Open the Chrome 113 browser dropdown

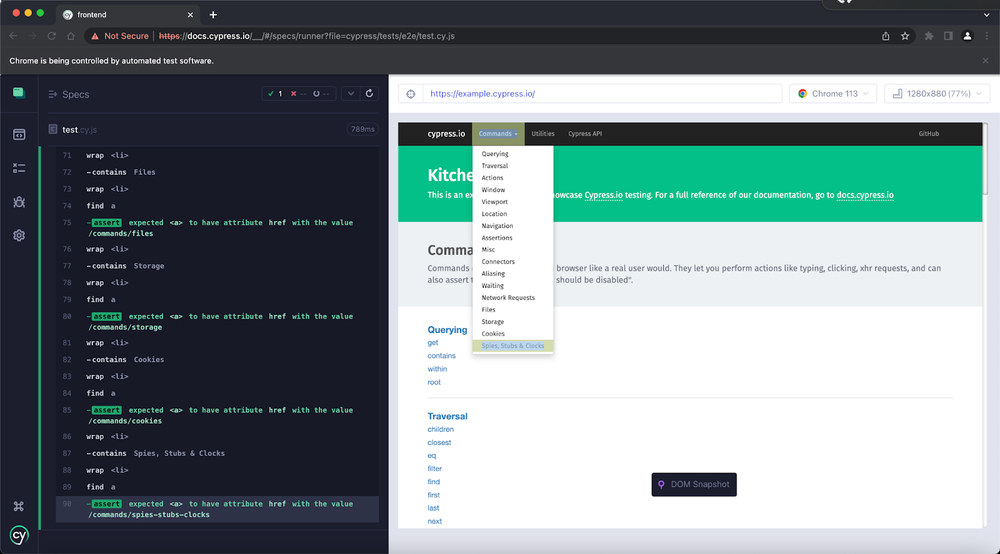tap(832, 94)
